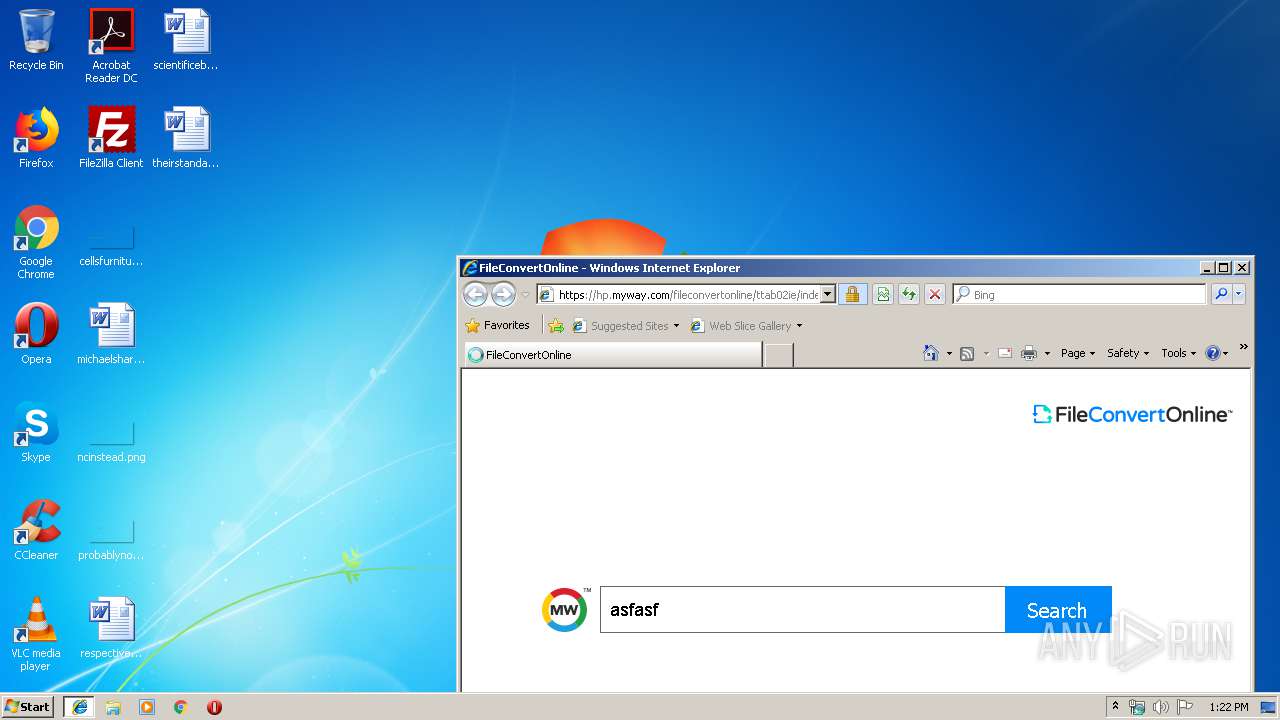
Task: Select Acrobat Reader DC shortcut
Action: coord(111,46)
